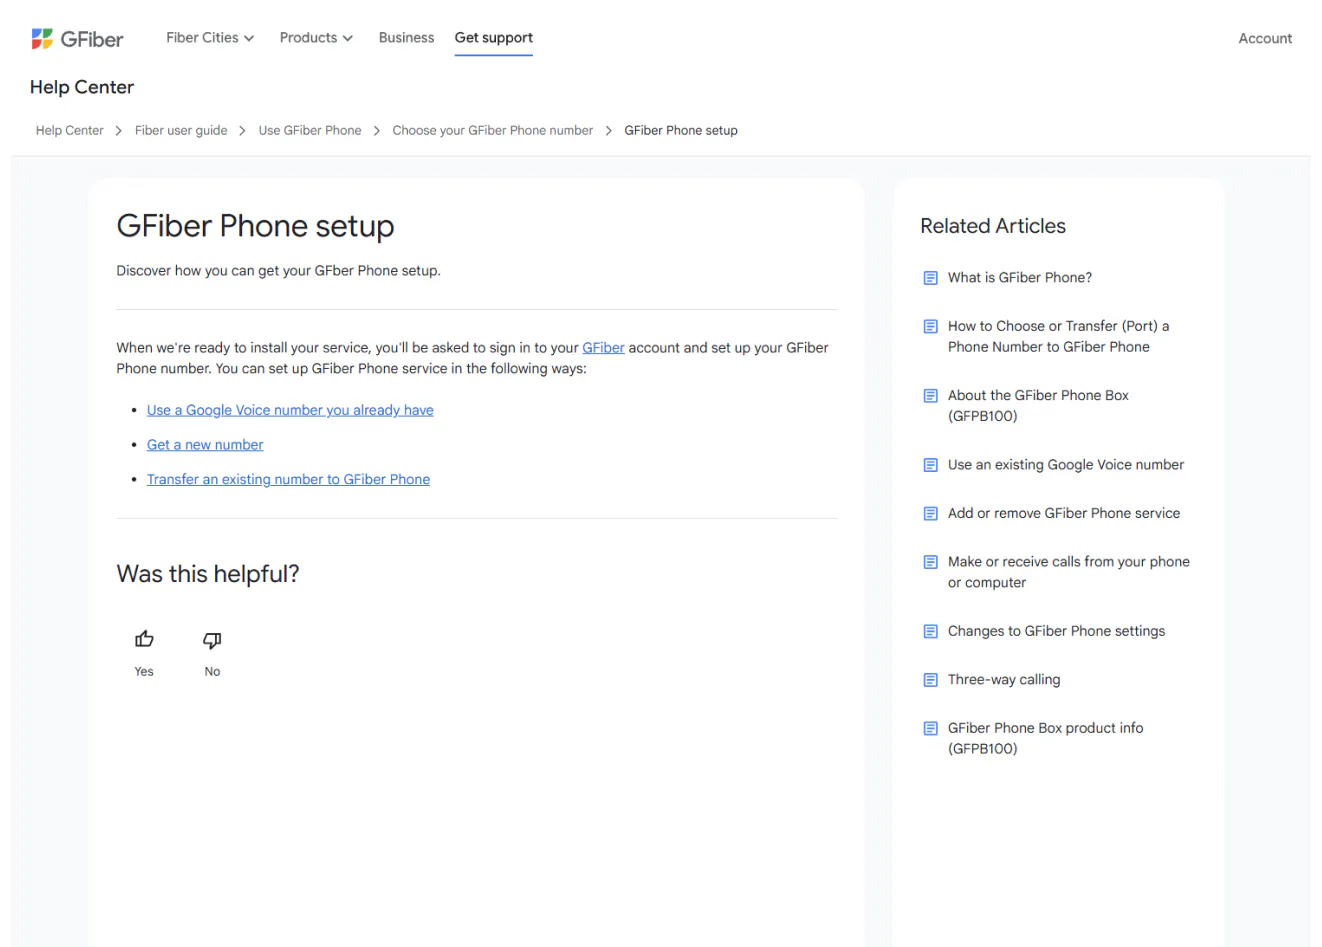Click the GFiber logo icon
The width and height of the screenshot is (1322, 947).
pyautogui.click(x=42, y=39)
